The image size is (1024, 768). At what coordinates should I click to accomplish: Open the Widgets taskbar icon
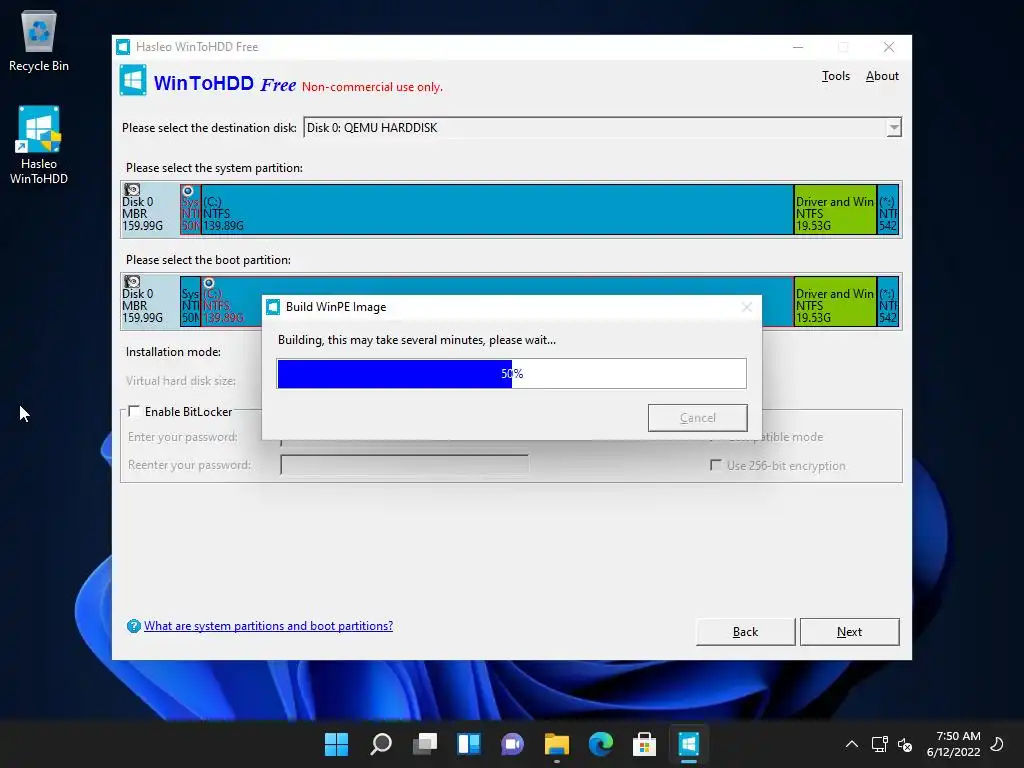(x=469, y=744)
